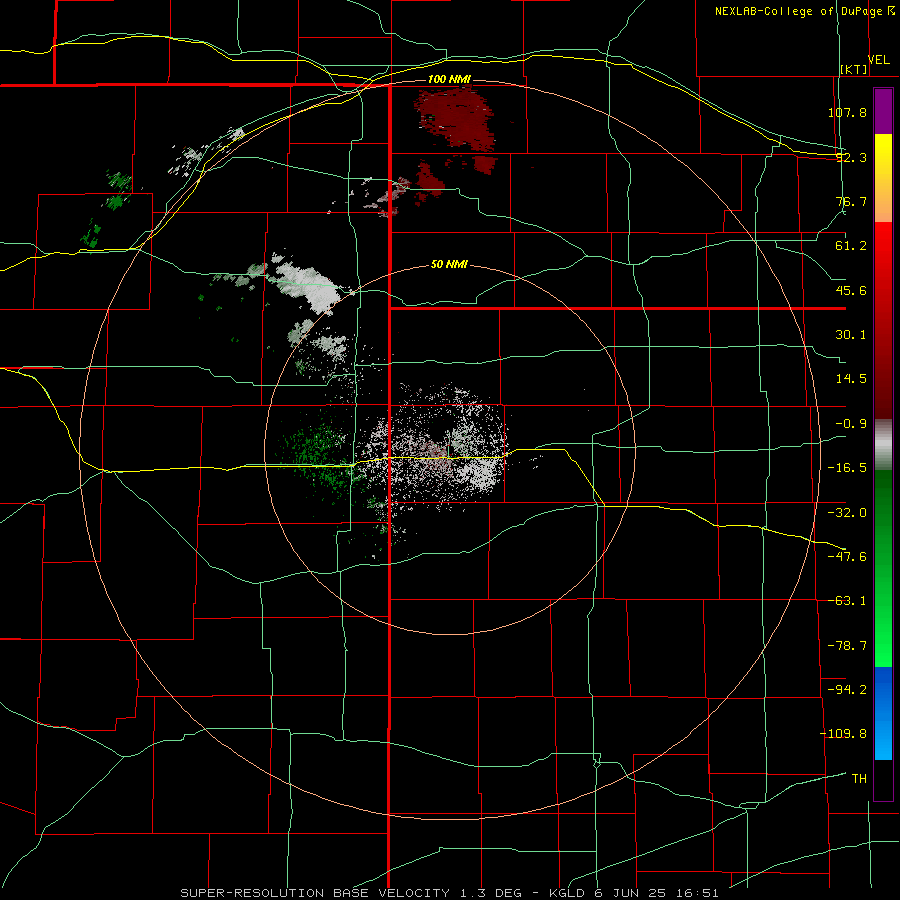Image resolution: width=900 pixels, height=900 pixels.
Task: Click the 76.7 velocity scale value
Action: (851, 201)
